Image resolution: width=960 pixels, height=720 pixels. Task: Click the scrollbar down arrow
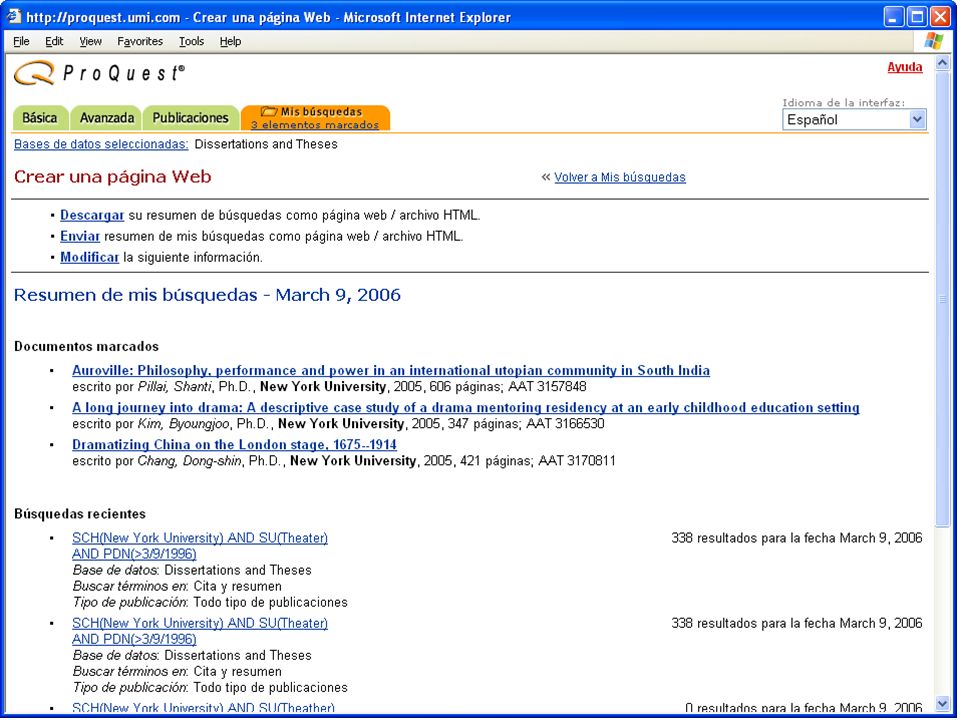tap(942, 704)
